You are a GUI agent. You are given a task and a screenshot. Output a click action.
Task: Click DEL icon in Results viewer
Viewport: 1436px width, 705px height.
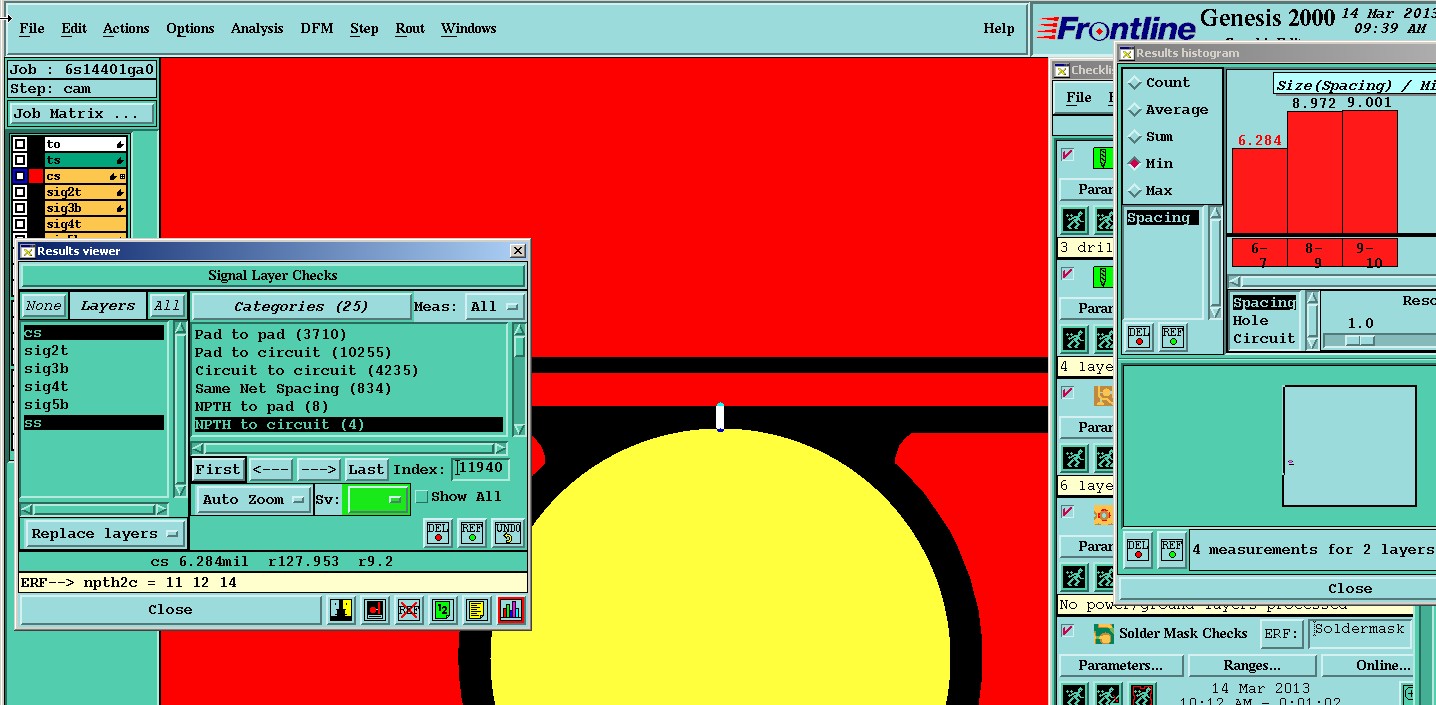[438, 533]
